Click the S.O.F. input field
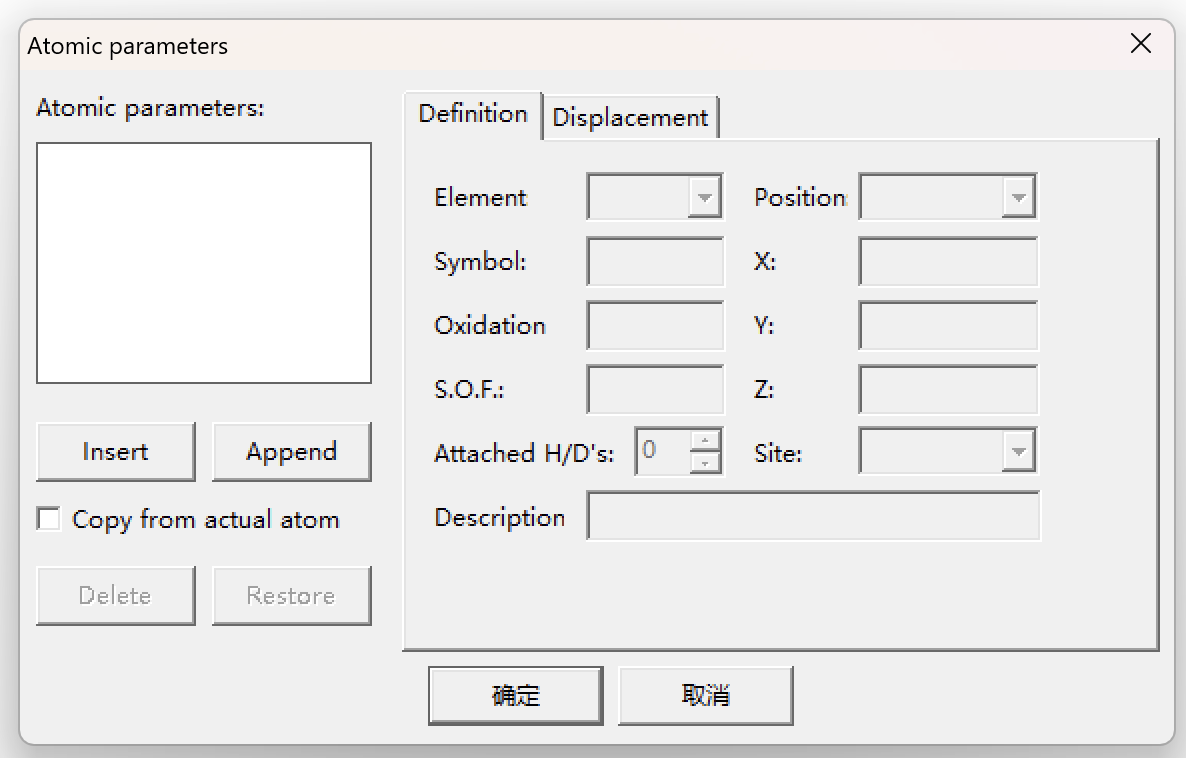This screenshot has height=758, width=1186. coord(655,390)
